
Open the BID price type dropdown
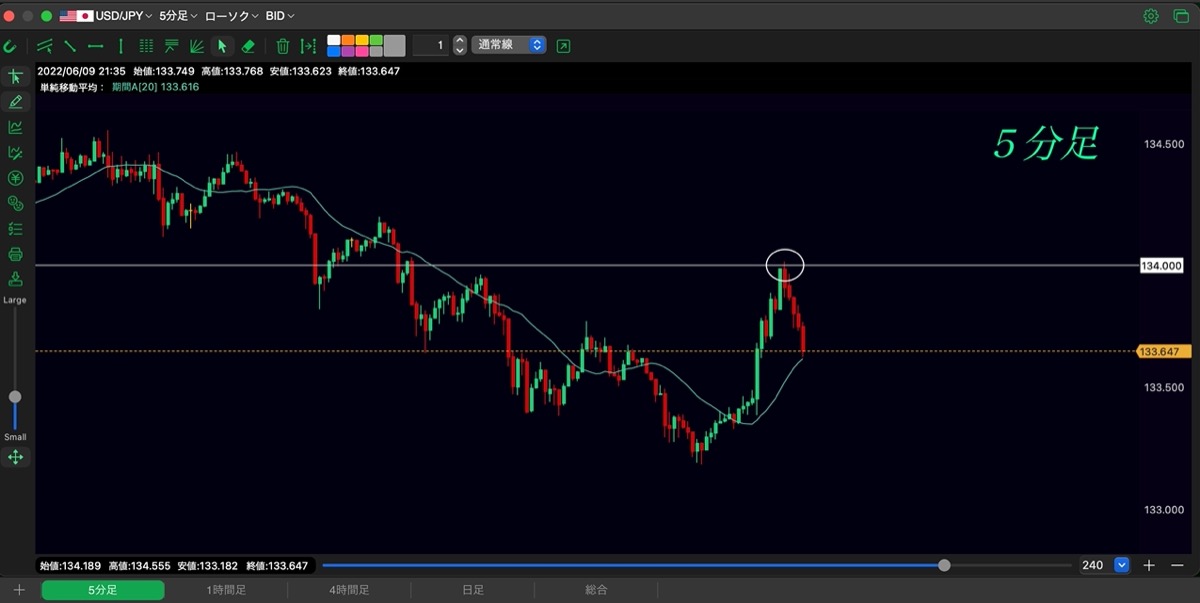(x=280, y=16)
